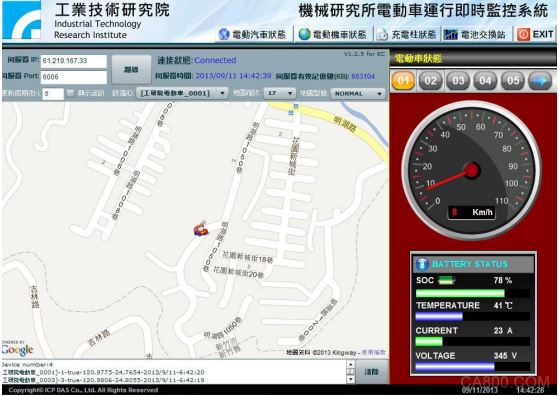Click the battery station icon beside 電池交換站
Image resolution: width=559 pixels, height=396 pixels.
pos(451,35)
